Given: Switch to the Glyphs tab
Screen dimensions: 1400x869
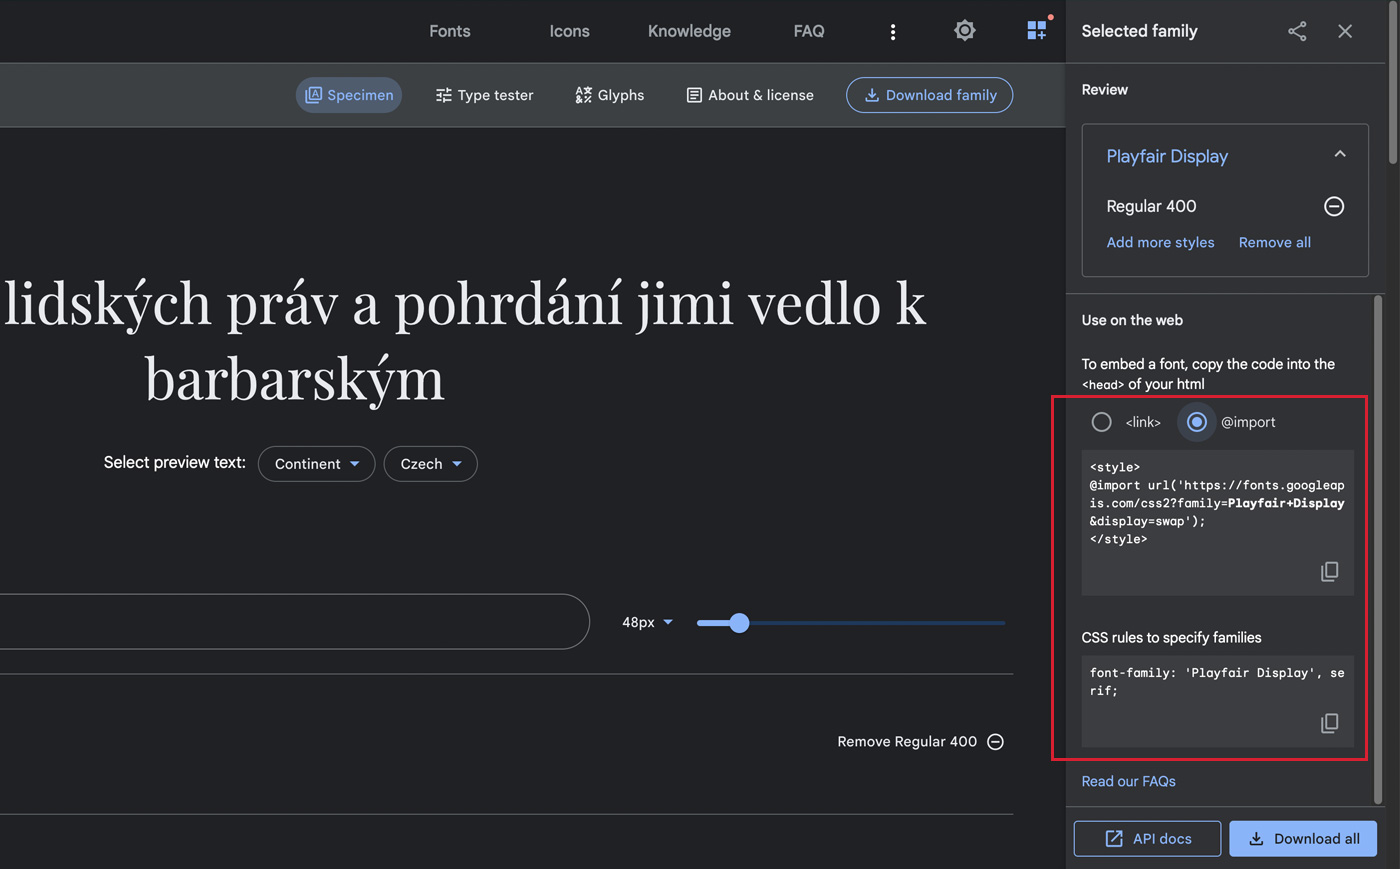Looking at the screenshot, I should pyautogui.click(x=610, y=95).
